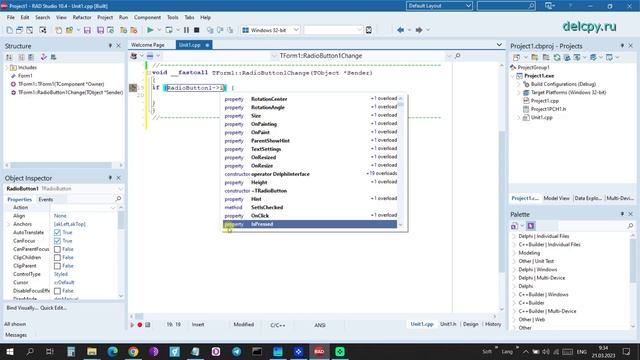This screenshot has height=360, width=640.
Task: Run the project with green play button
Action: pyautogui.click(x=150, y=30)
